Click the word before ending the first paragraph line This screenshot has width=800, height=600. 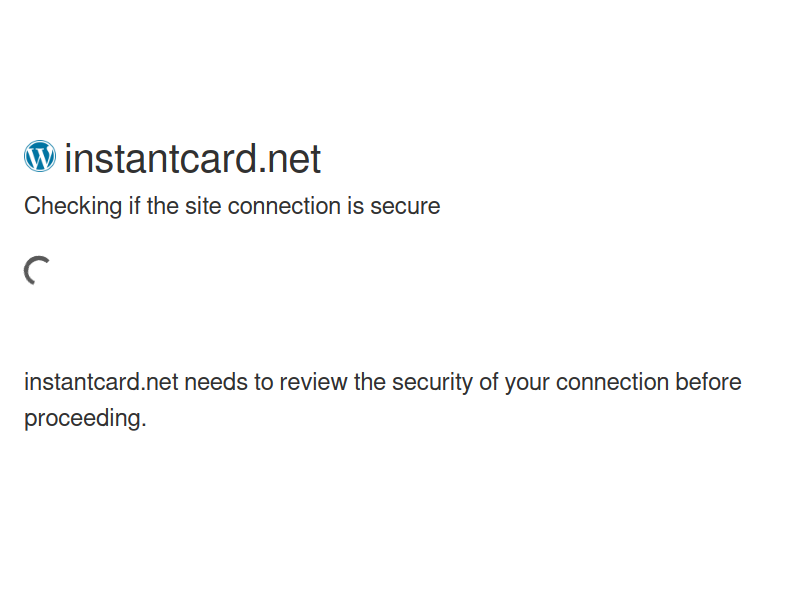pyautogui.click(x=708, y=382)
